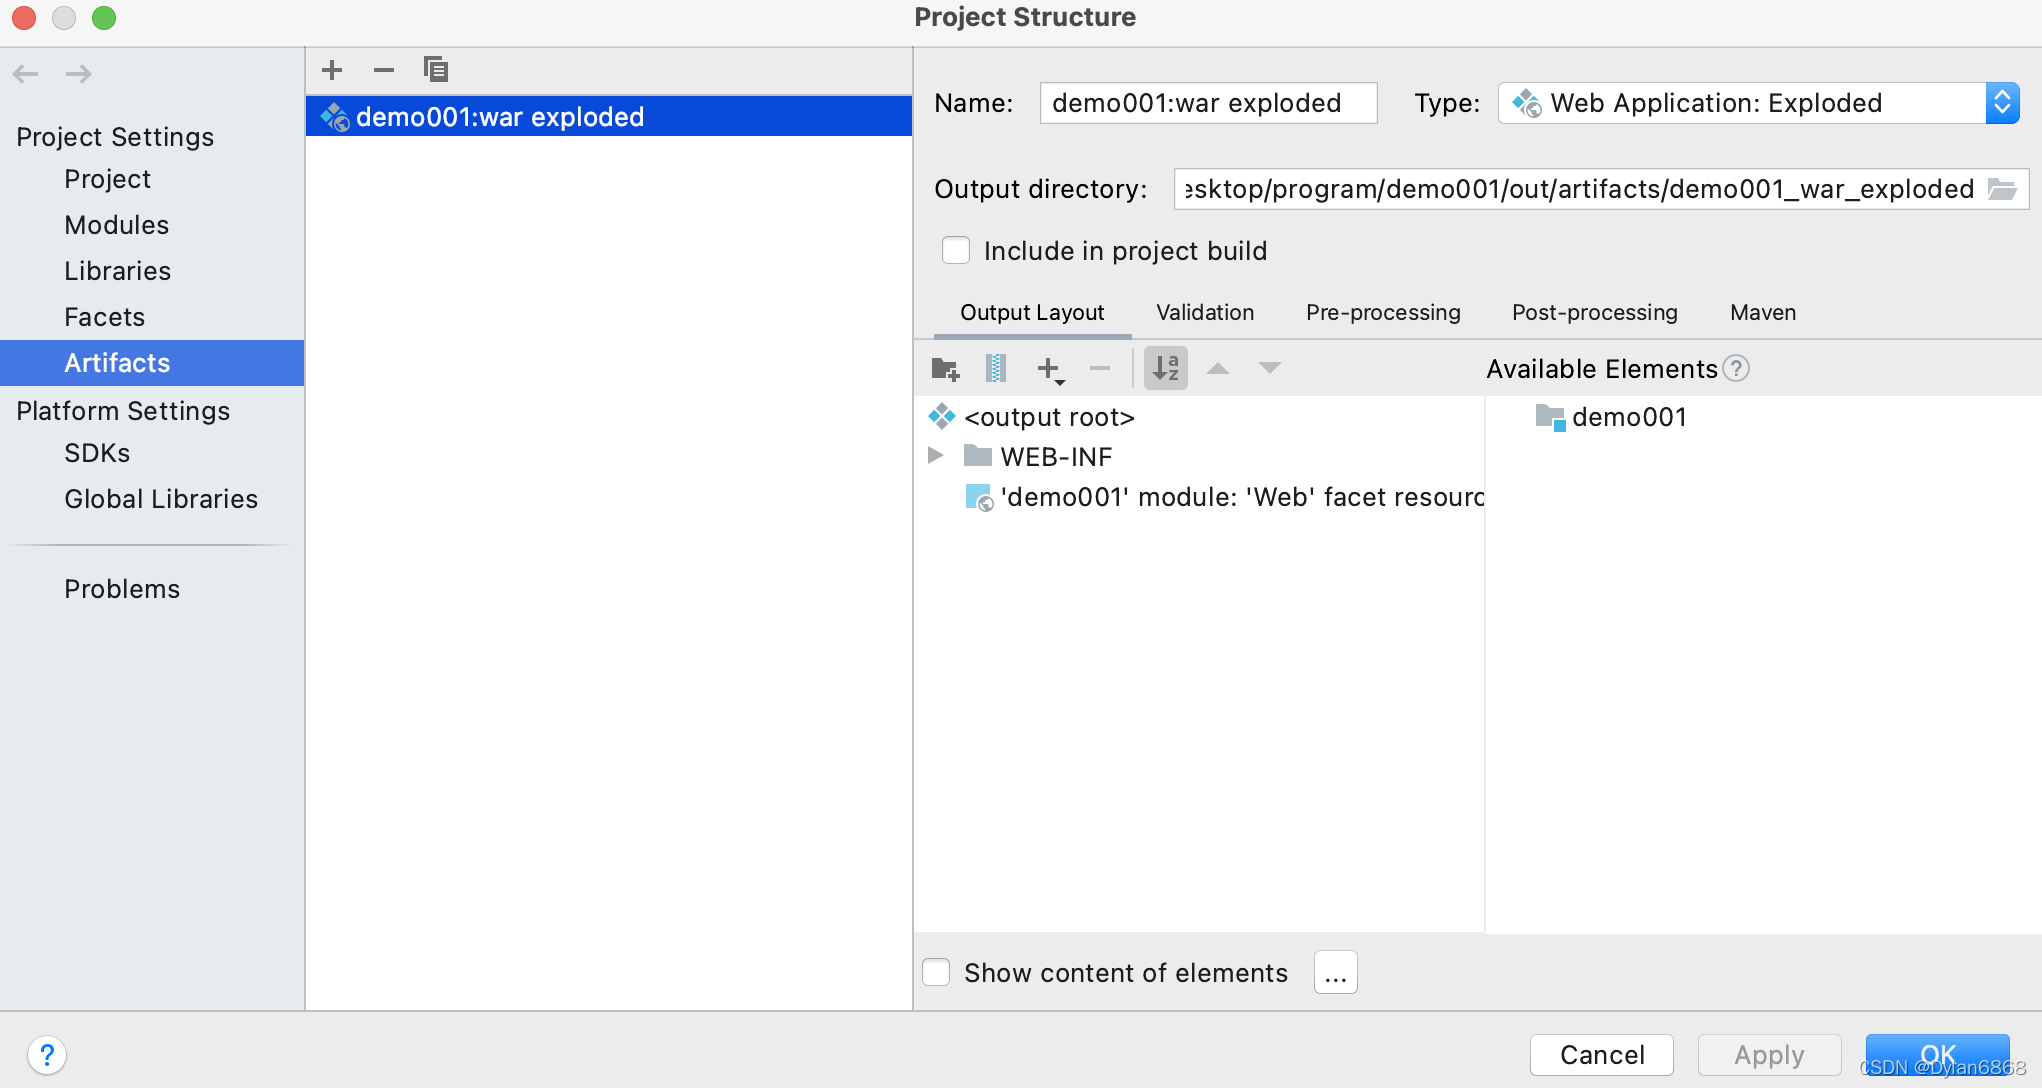Switch to the Validation tab
This screenshot has height=1088, width=2042.
tap(1205, 313)
